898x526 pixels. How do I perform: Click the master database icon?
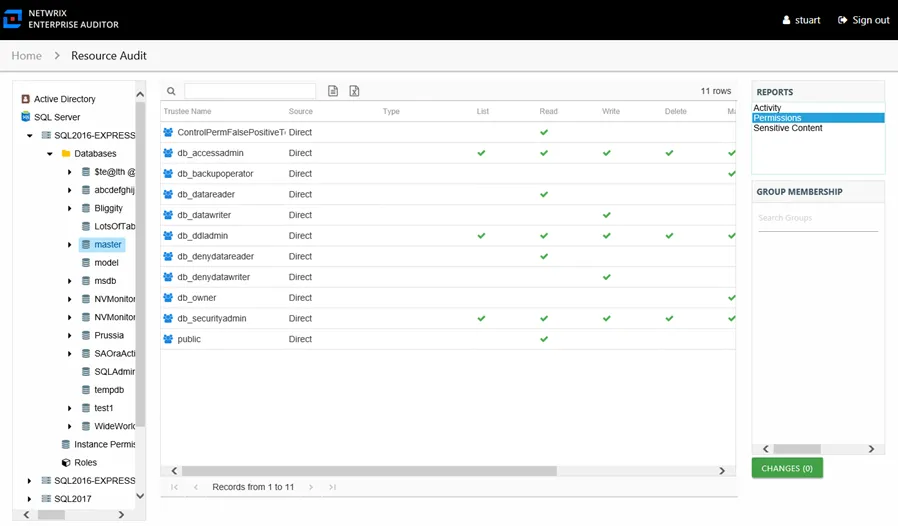pyautogui.click(x=85, y=245)
